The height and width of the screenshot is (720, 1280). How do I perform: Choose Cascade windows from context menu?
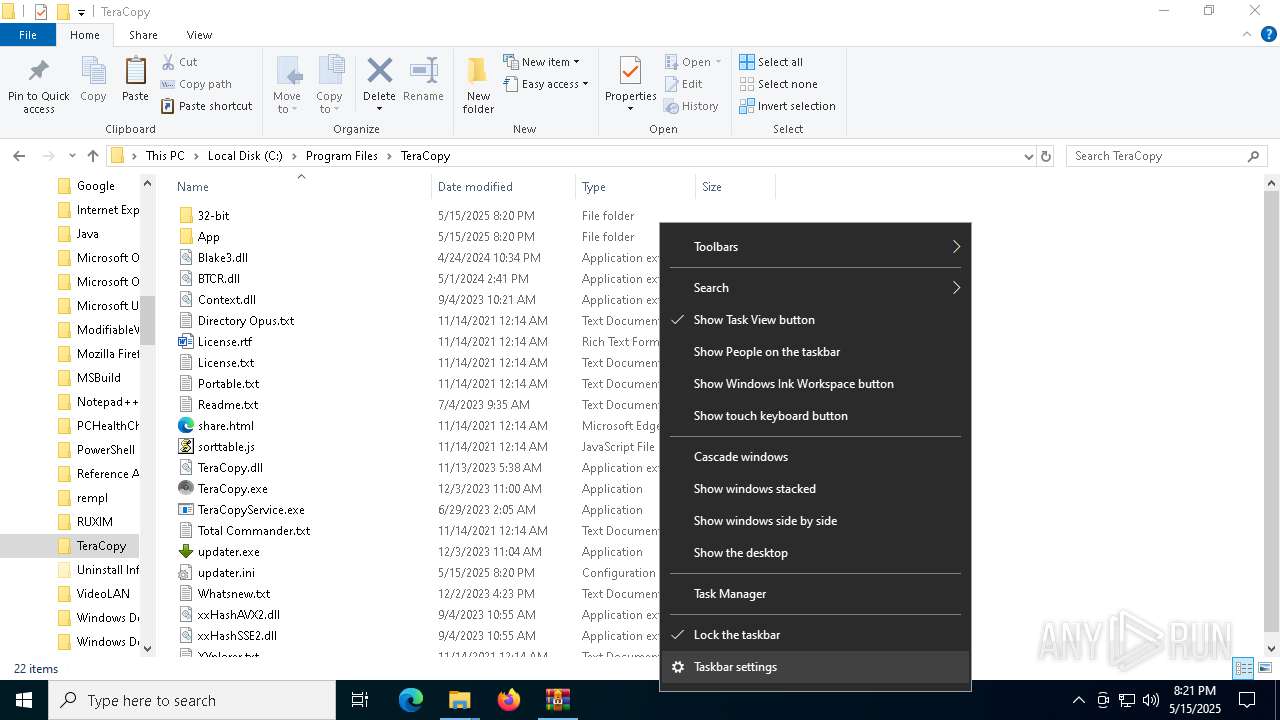click(x=815, y=457)
